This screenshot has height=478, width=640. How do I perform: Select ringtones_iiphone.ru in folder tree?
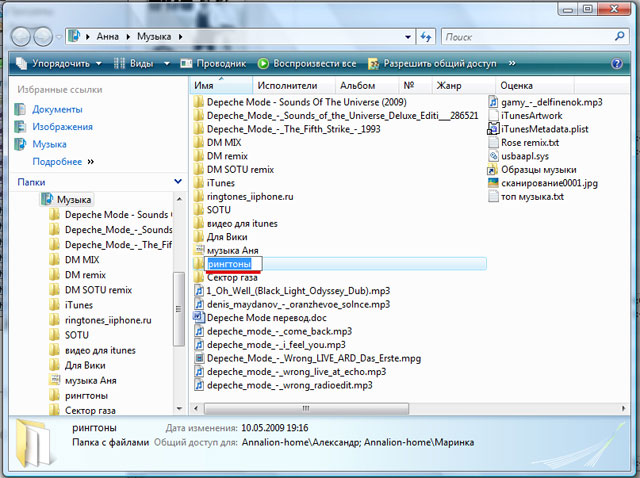coord(108,320)
